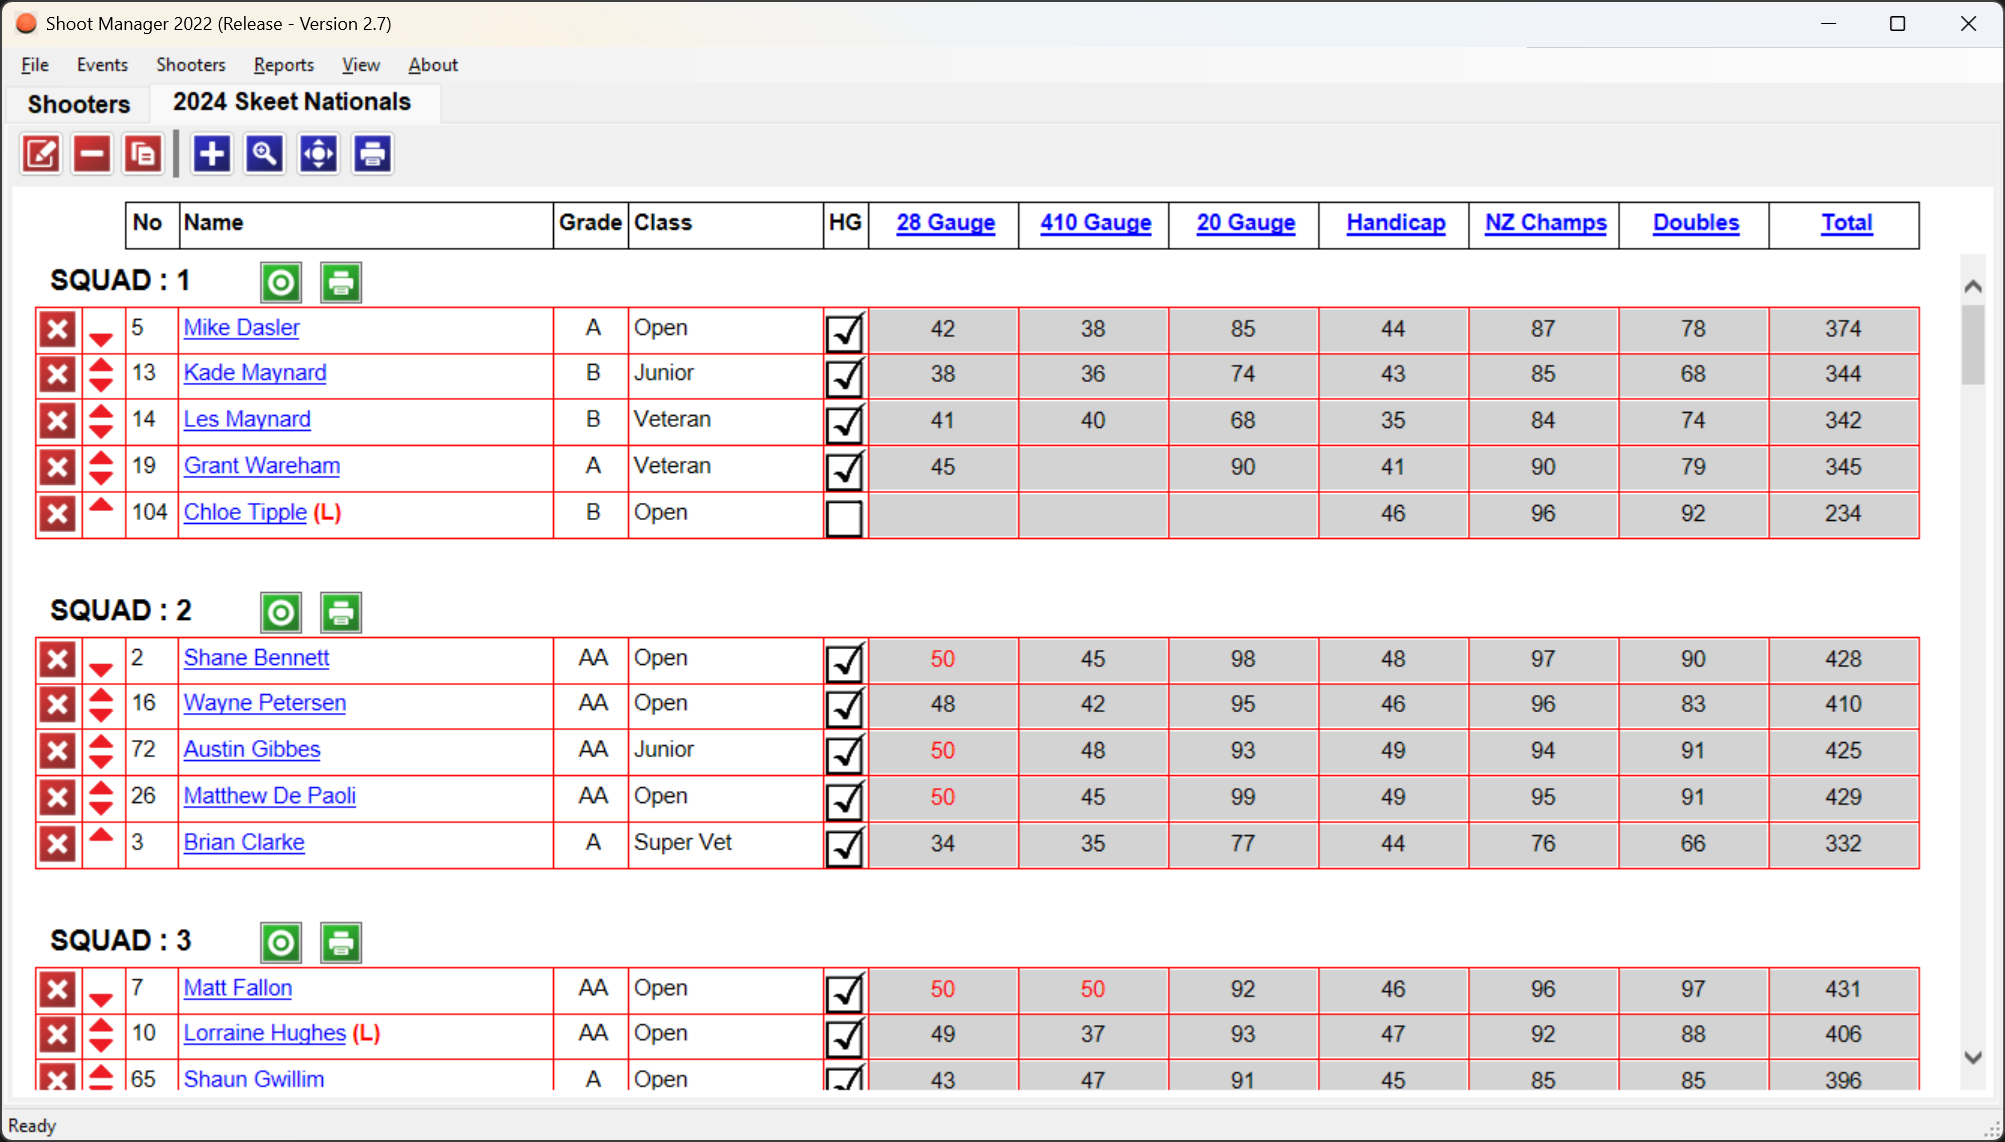The height and width of the screenshot is (1142, 2005).
Task: Click the blue crosshair target toolbar icon
Action: coord(318,154)
